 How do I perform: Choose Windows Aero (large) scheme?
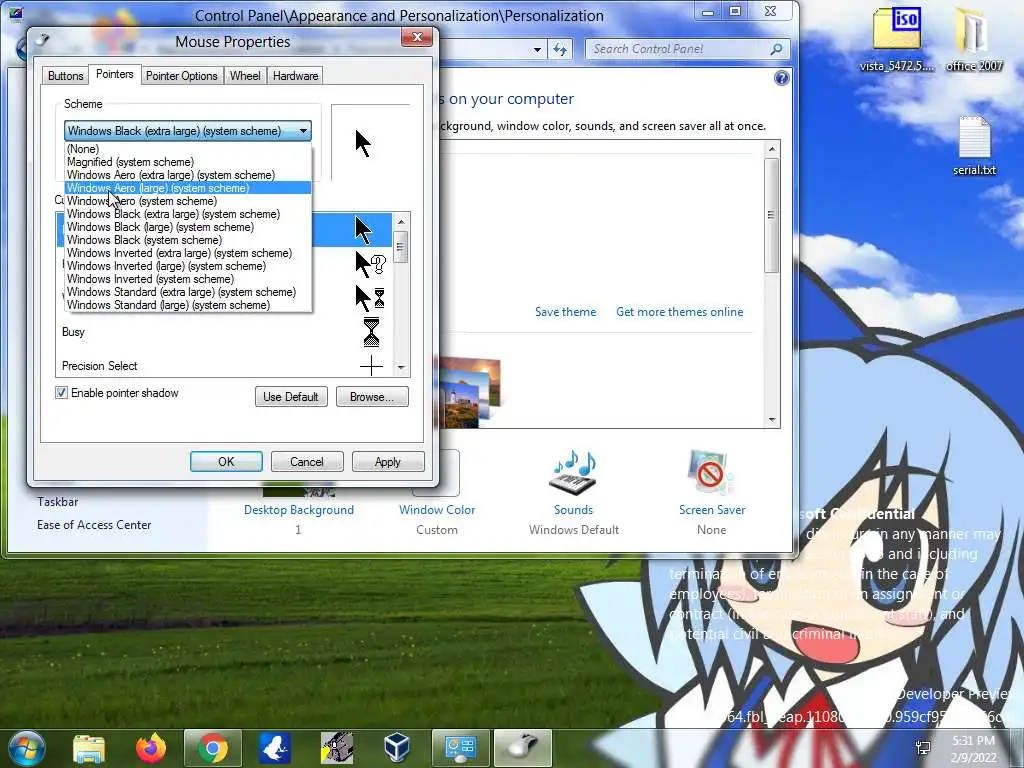[x=188, y=188]
